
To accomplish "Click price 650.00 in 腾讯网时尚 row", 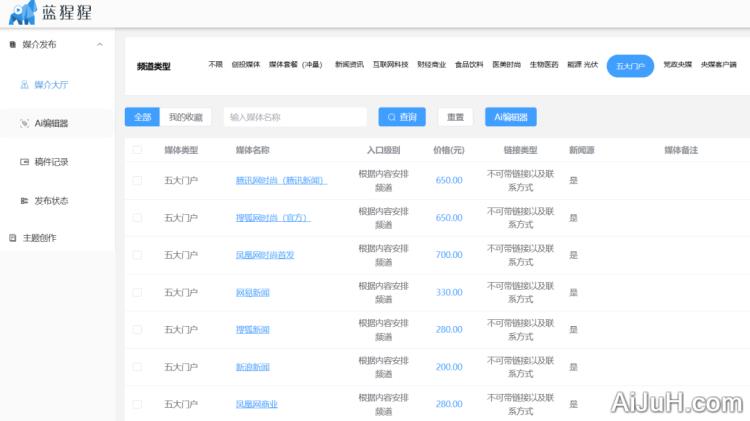I will coord(449,180).
